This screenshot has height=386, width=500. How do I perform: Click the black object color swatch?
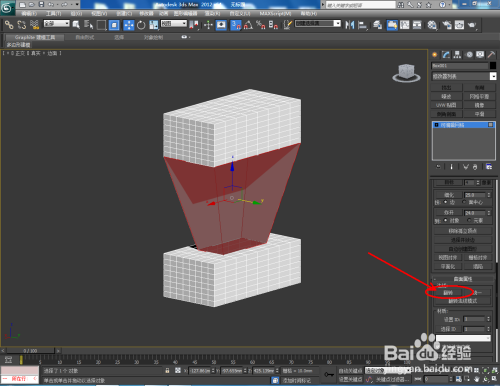[x=493, y=66]
